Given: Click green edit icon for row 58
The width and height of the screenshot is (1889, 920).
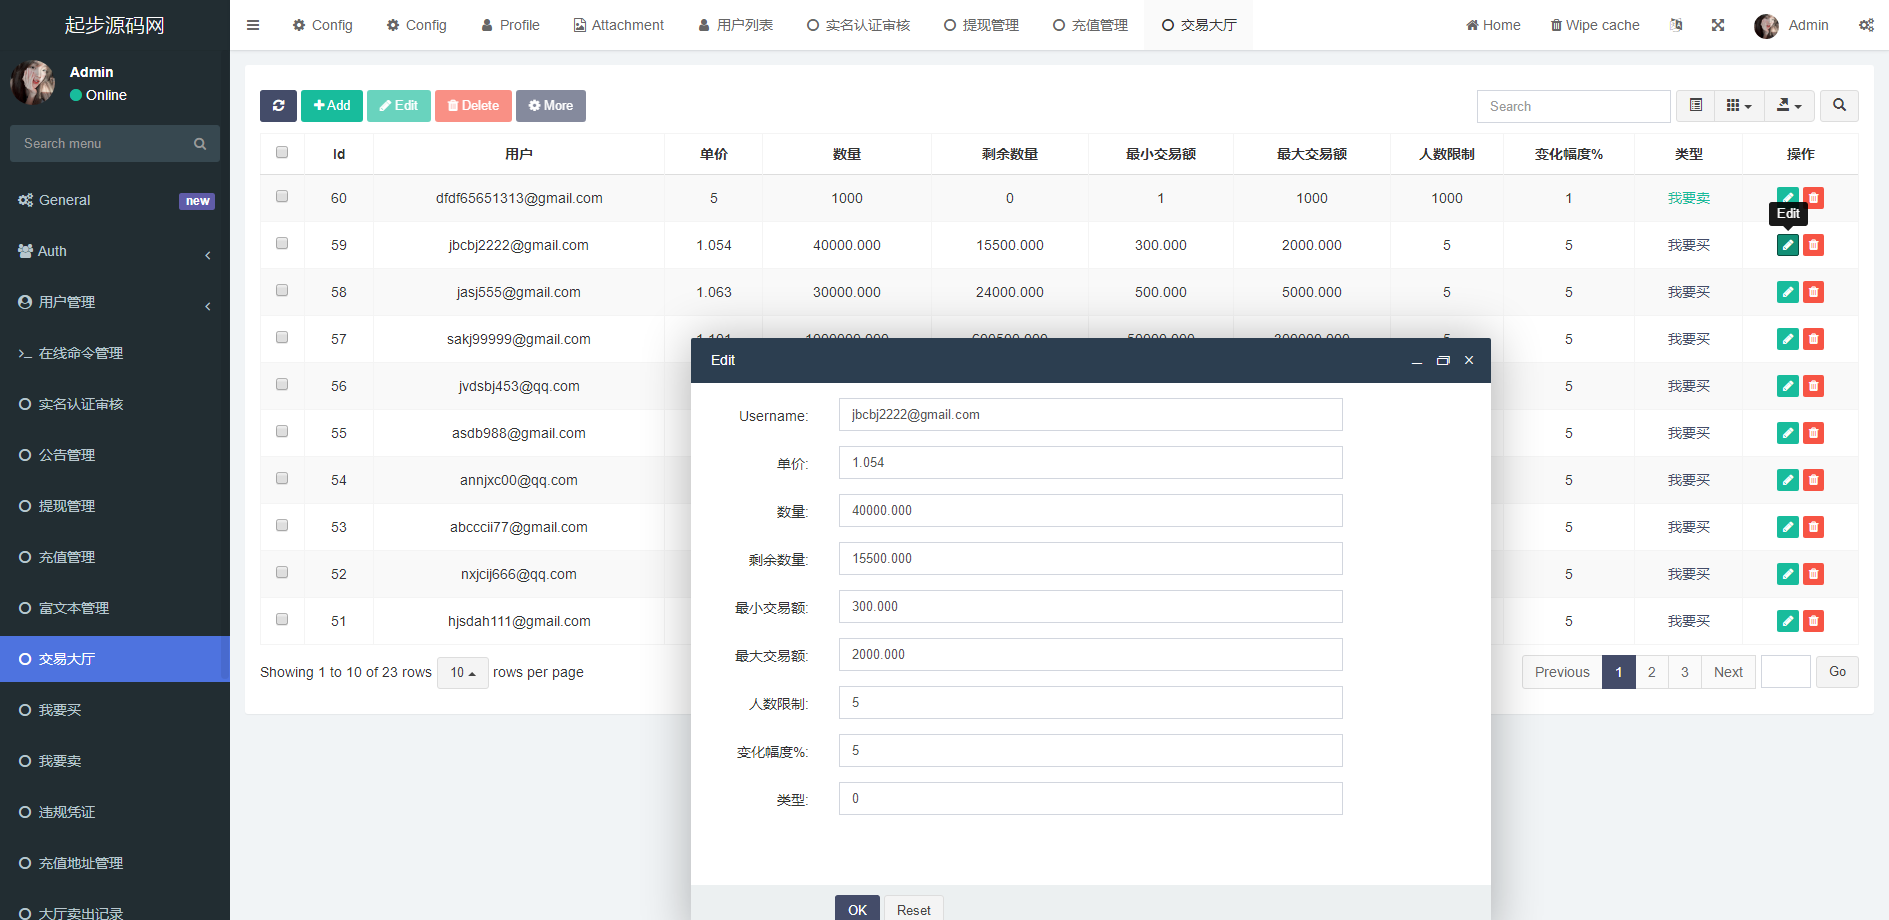Looking at the screenshot, I should pos(1787,292).
